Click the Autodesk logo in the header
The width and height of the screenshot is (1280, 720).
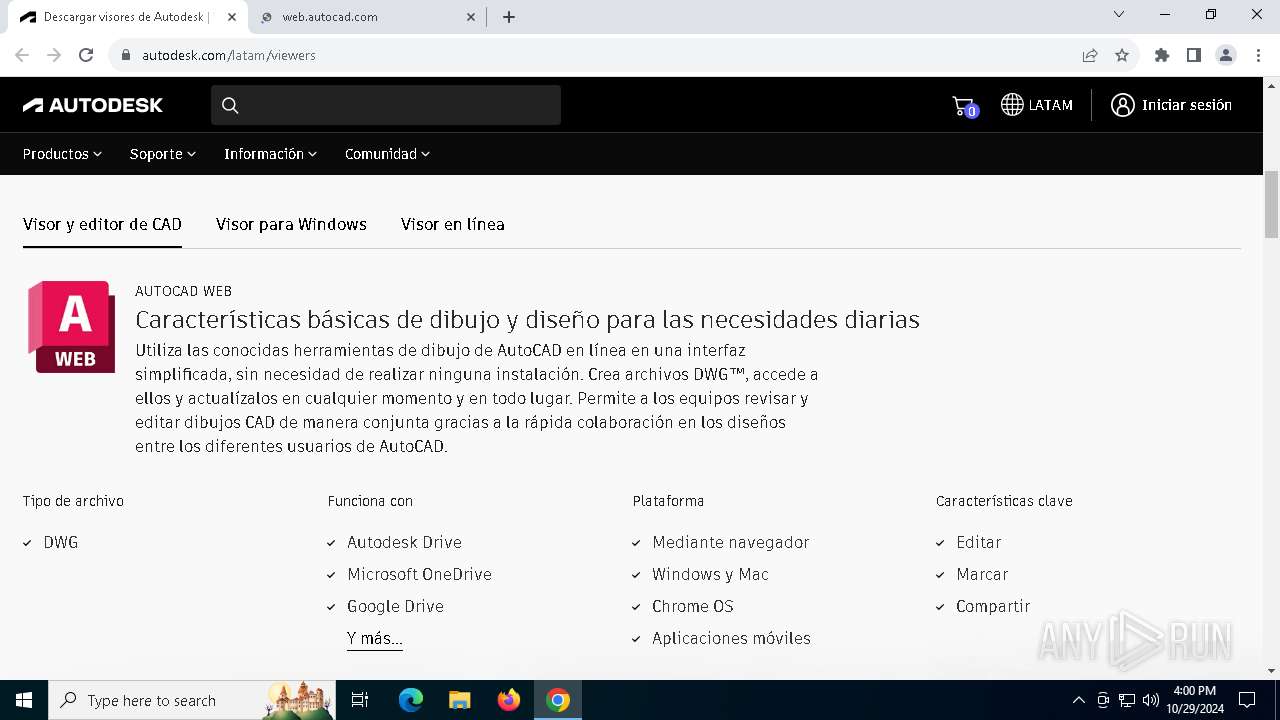[x=93, y=105]
